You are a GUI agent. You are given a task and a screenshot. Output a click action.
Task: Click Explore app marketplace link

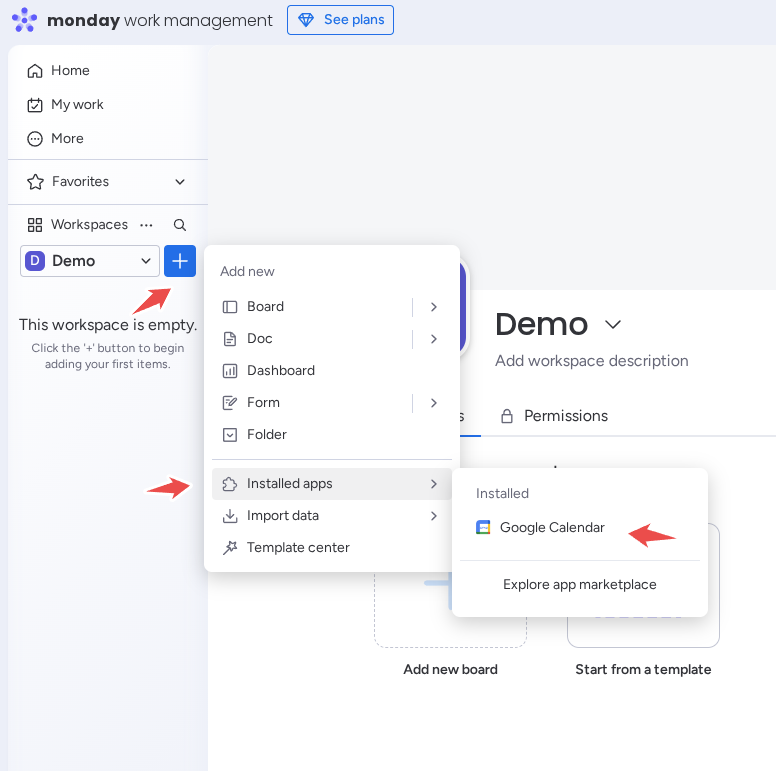(x=580, y=584)
